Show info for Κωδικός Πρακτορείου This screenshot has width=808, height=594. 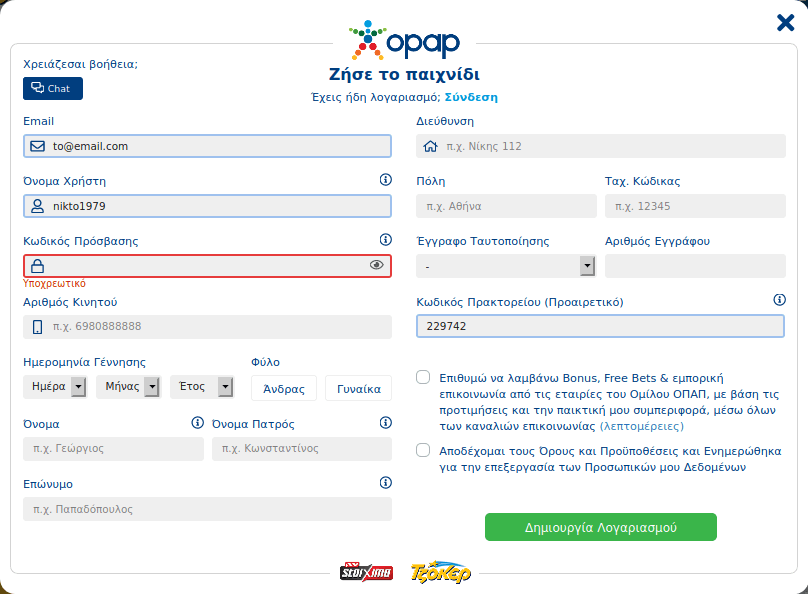(780, 299)
